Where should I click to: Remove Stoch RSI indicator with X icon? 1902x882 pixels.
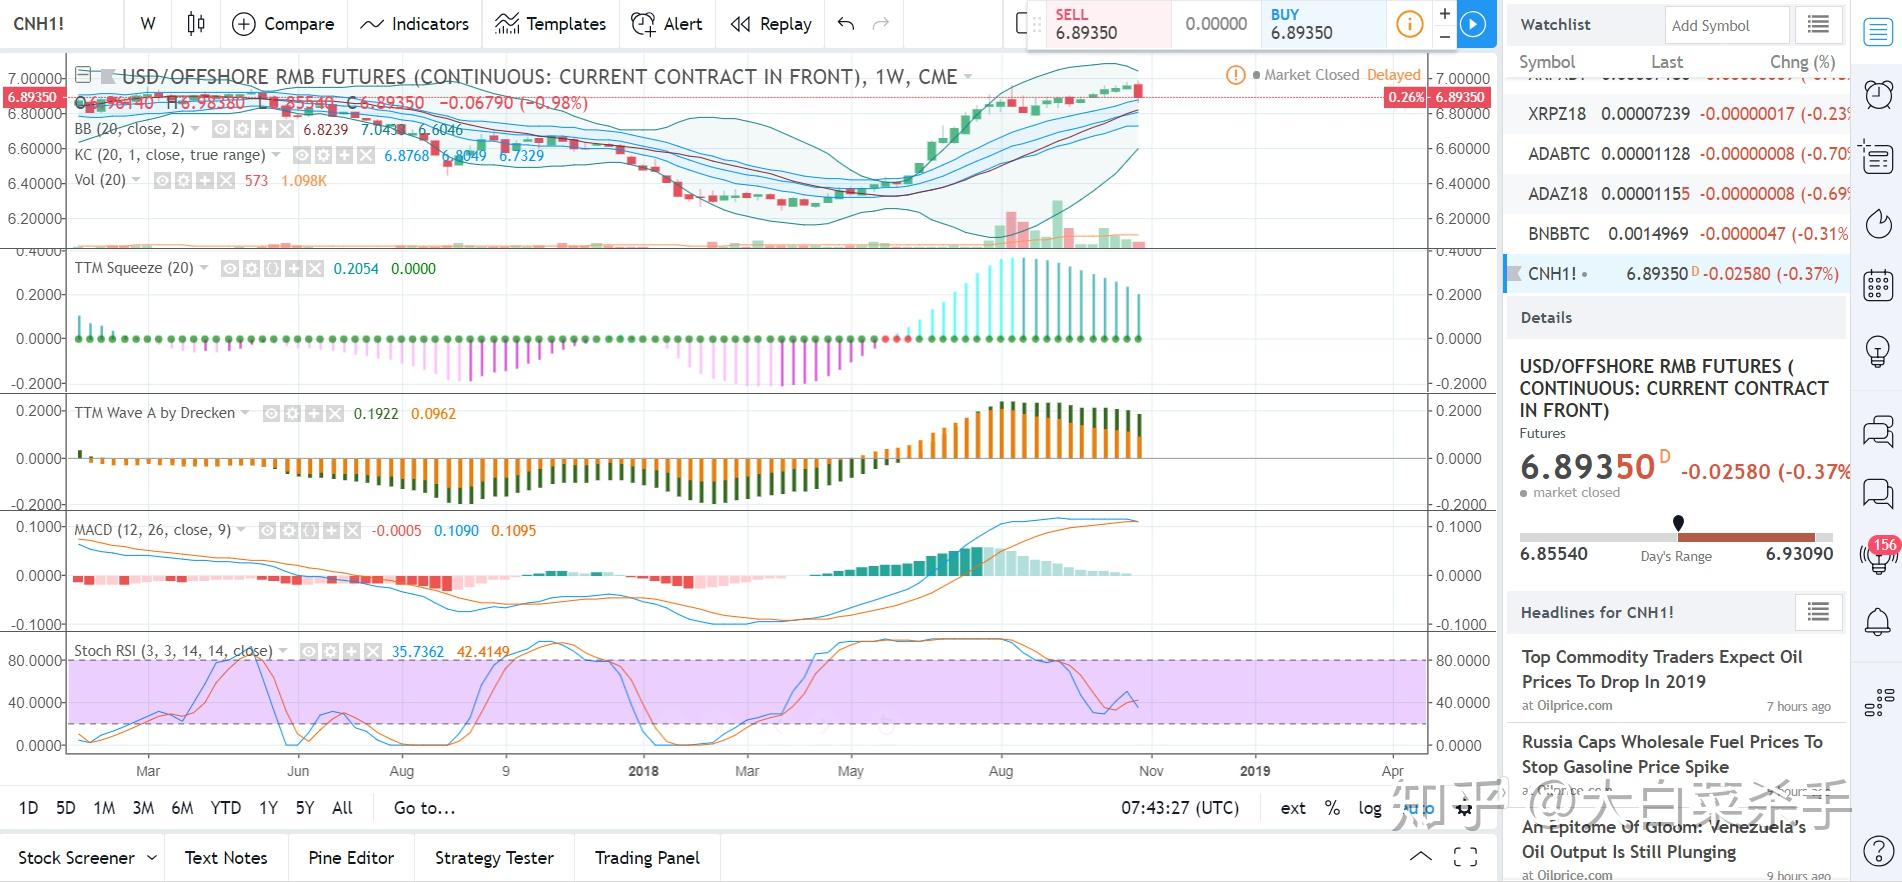[372, 651]
